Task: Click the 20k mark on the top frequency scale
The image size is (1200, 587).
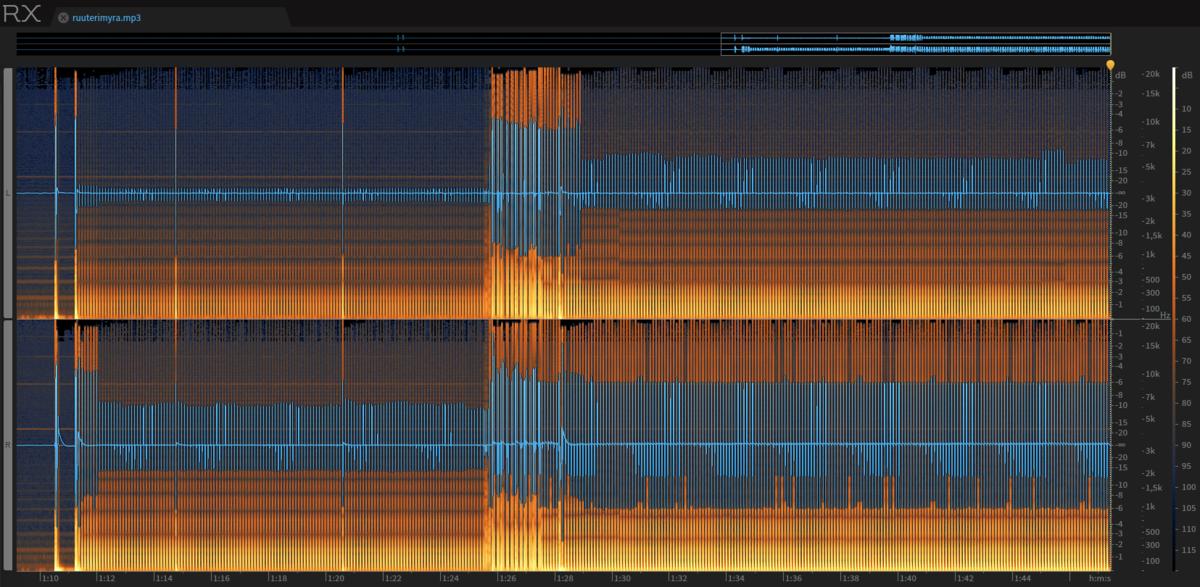Action: pos(1152,74)
